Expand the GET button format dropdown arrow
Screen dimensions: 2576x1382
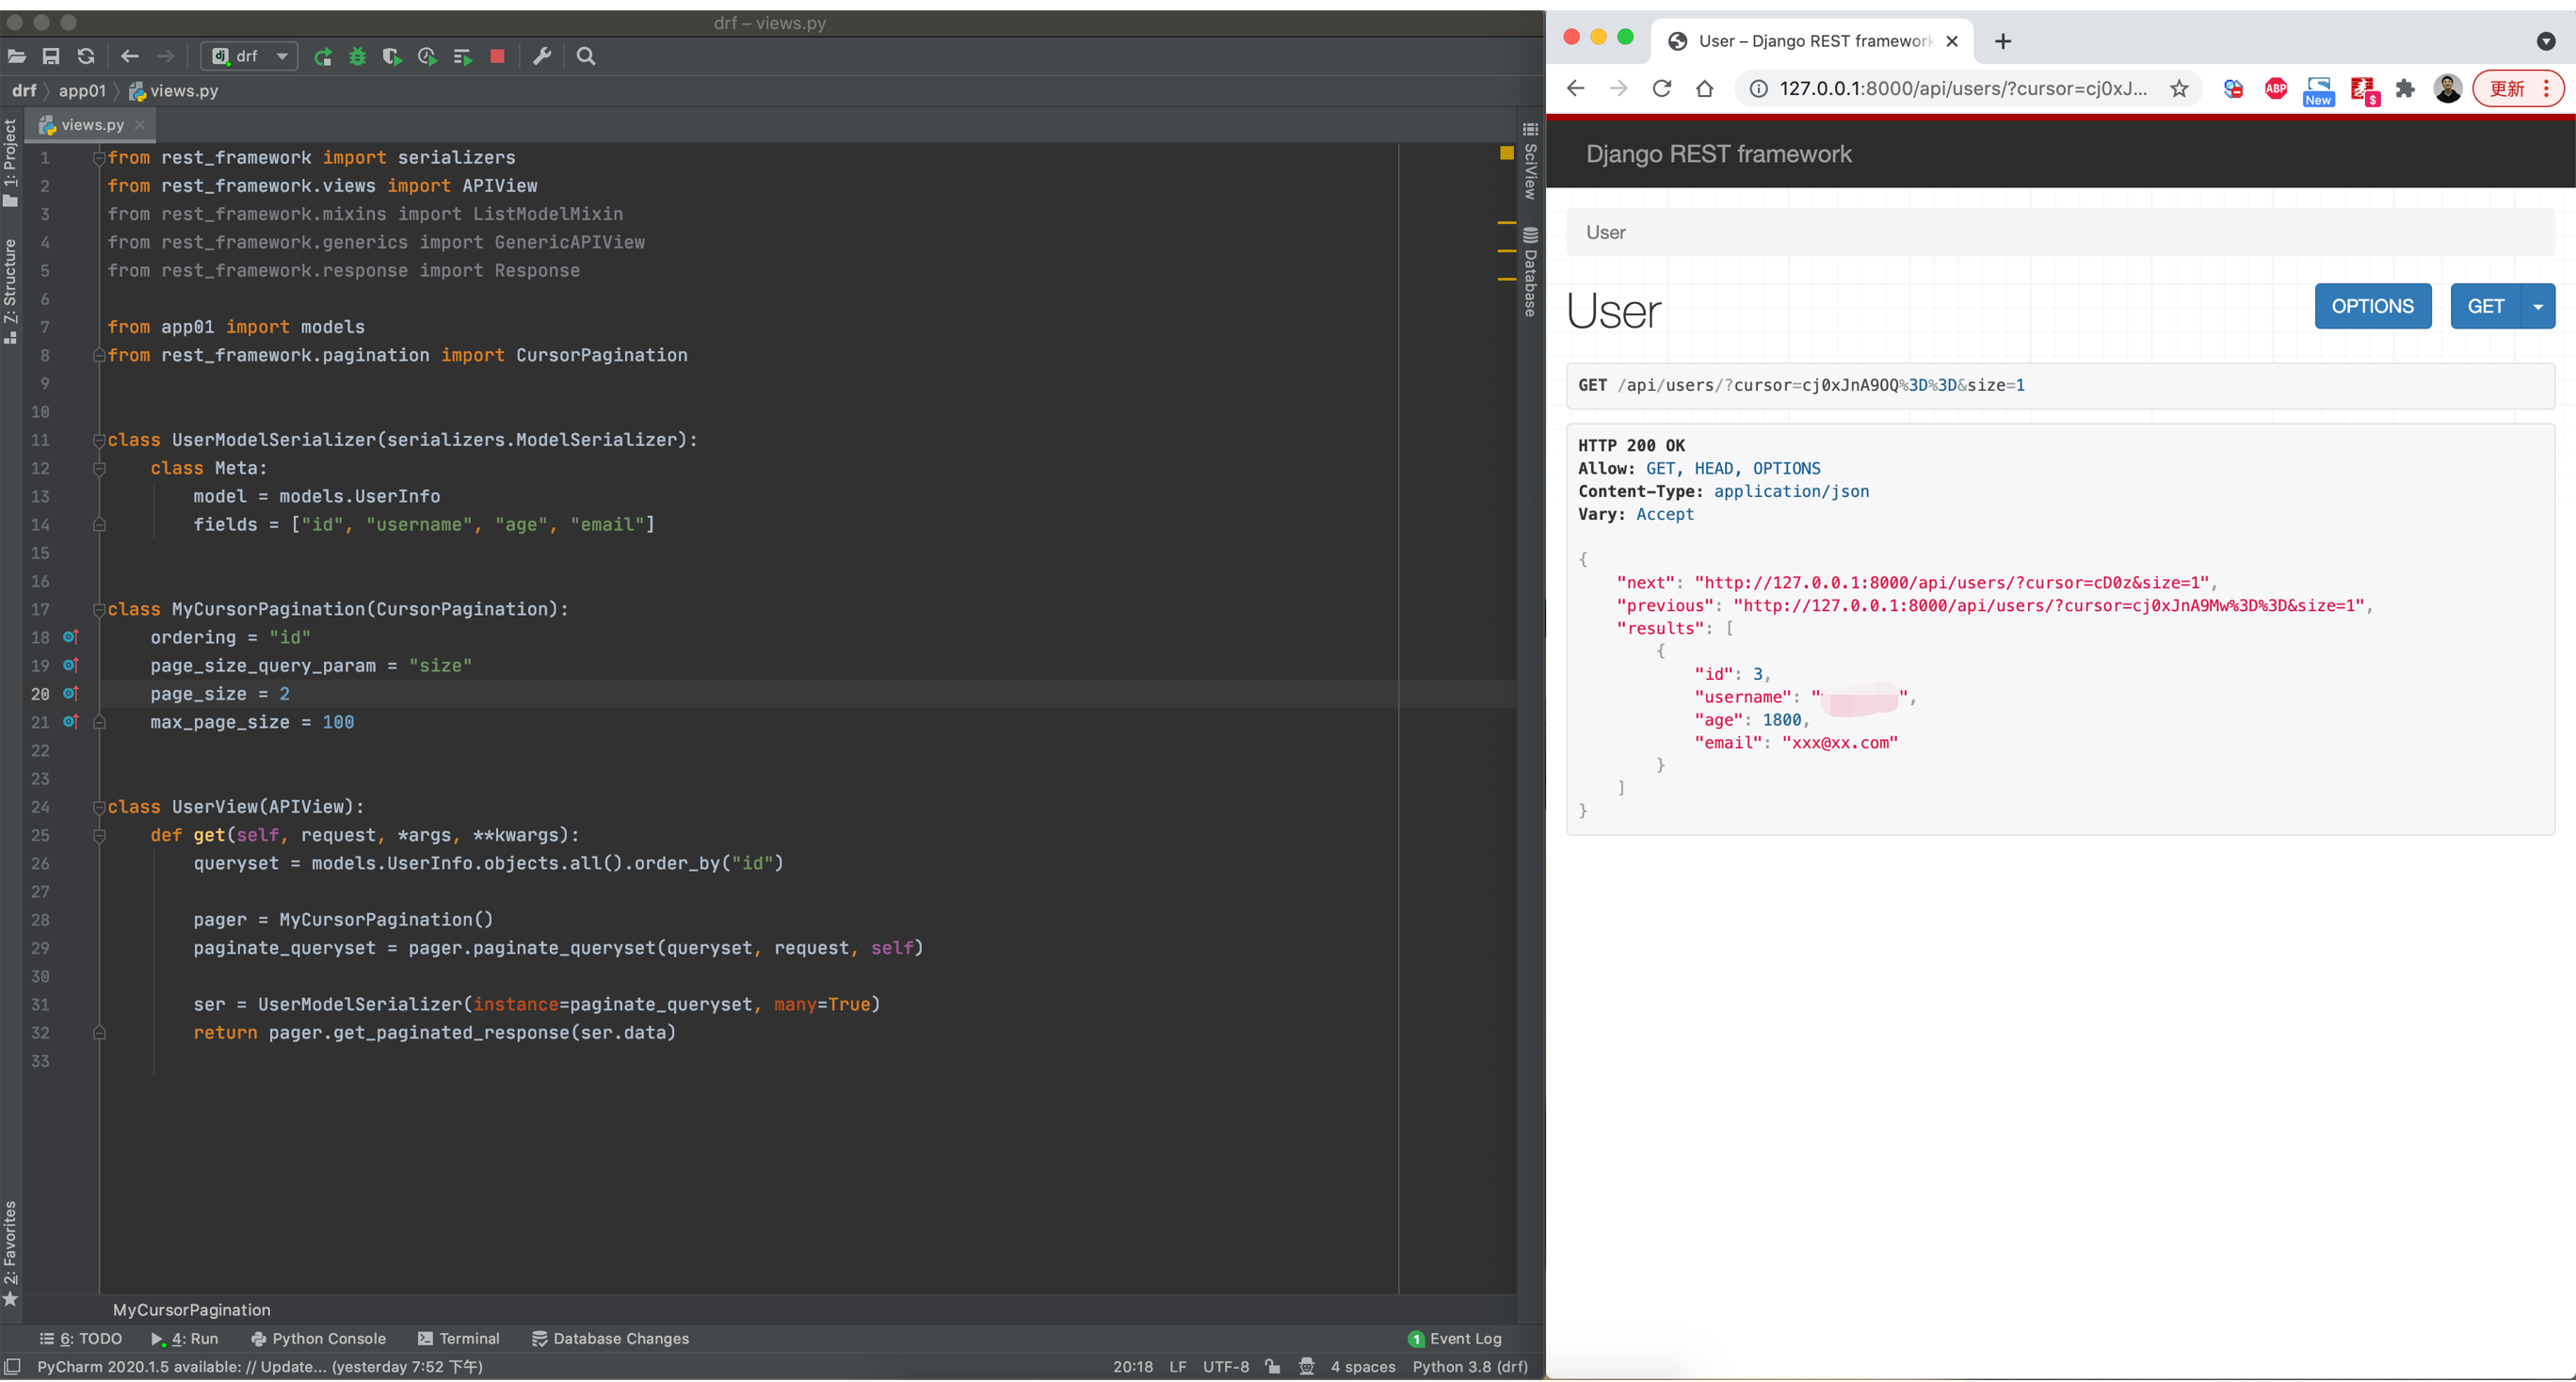2538,307
